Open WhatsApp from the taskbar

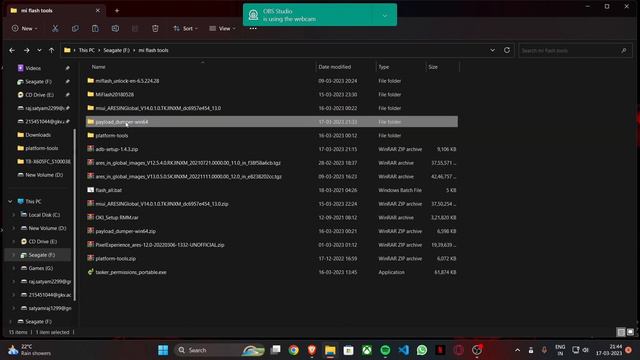(422, 350)
